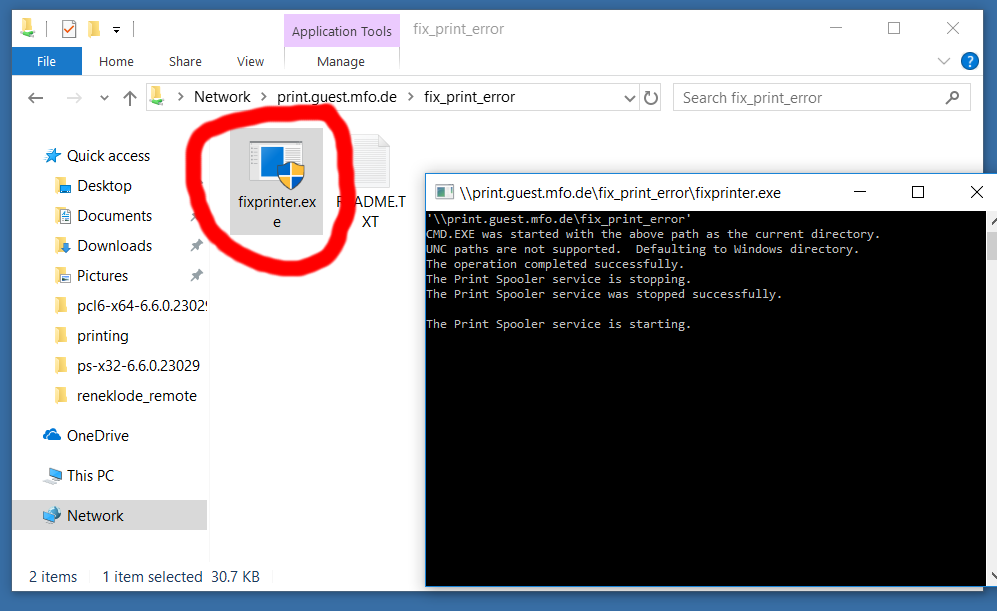The image size is (997, 611).
Task: Go up one folder level arrow
Action: click(x=129, y=98)
